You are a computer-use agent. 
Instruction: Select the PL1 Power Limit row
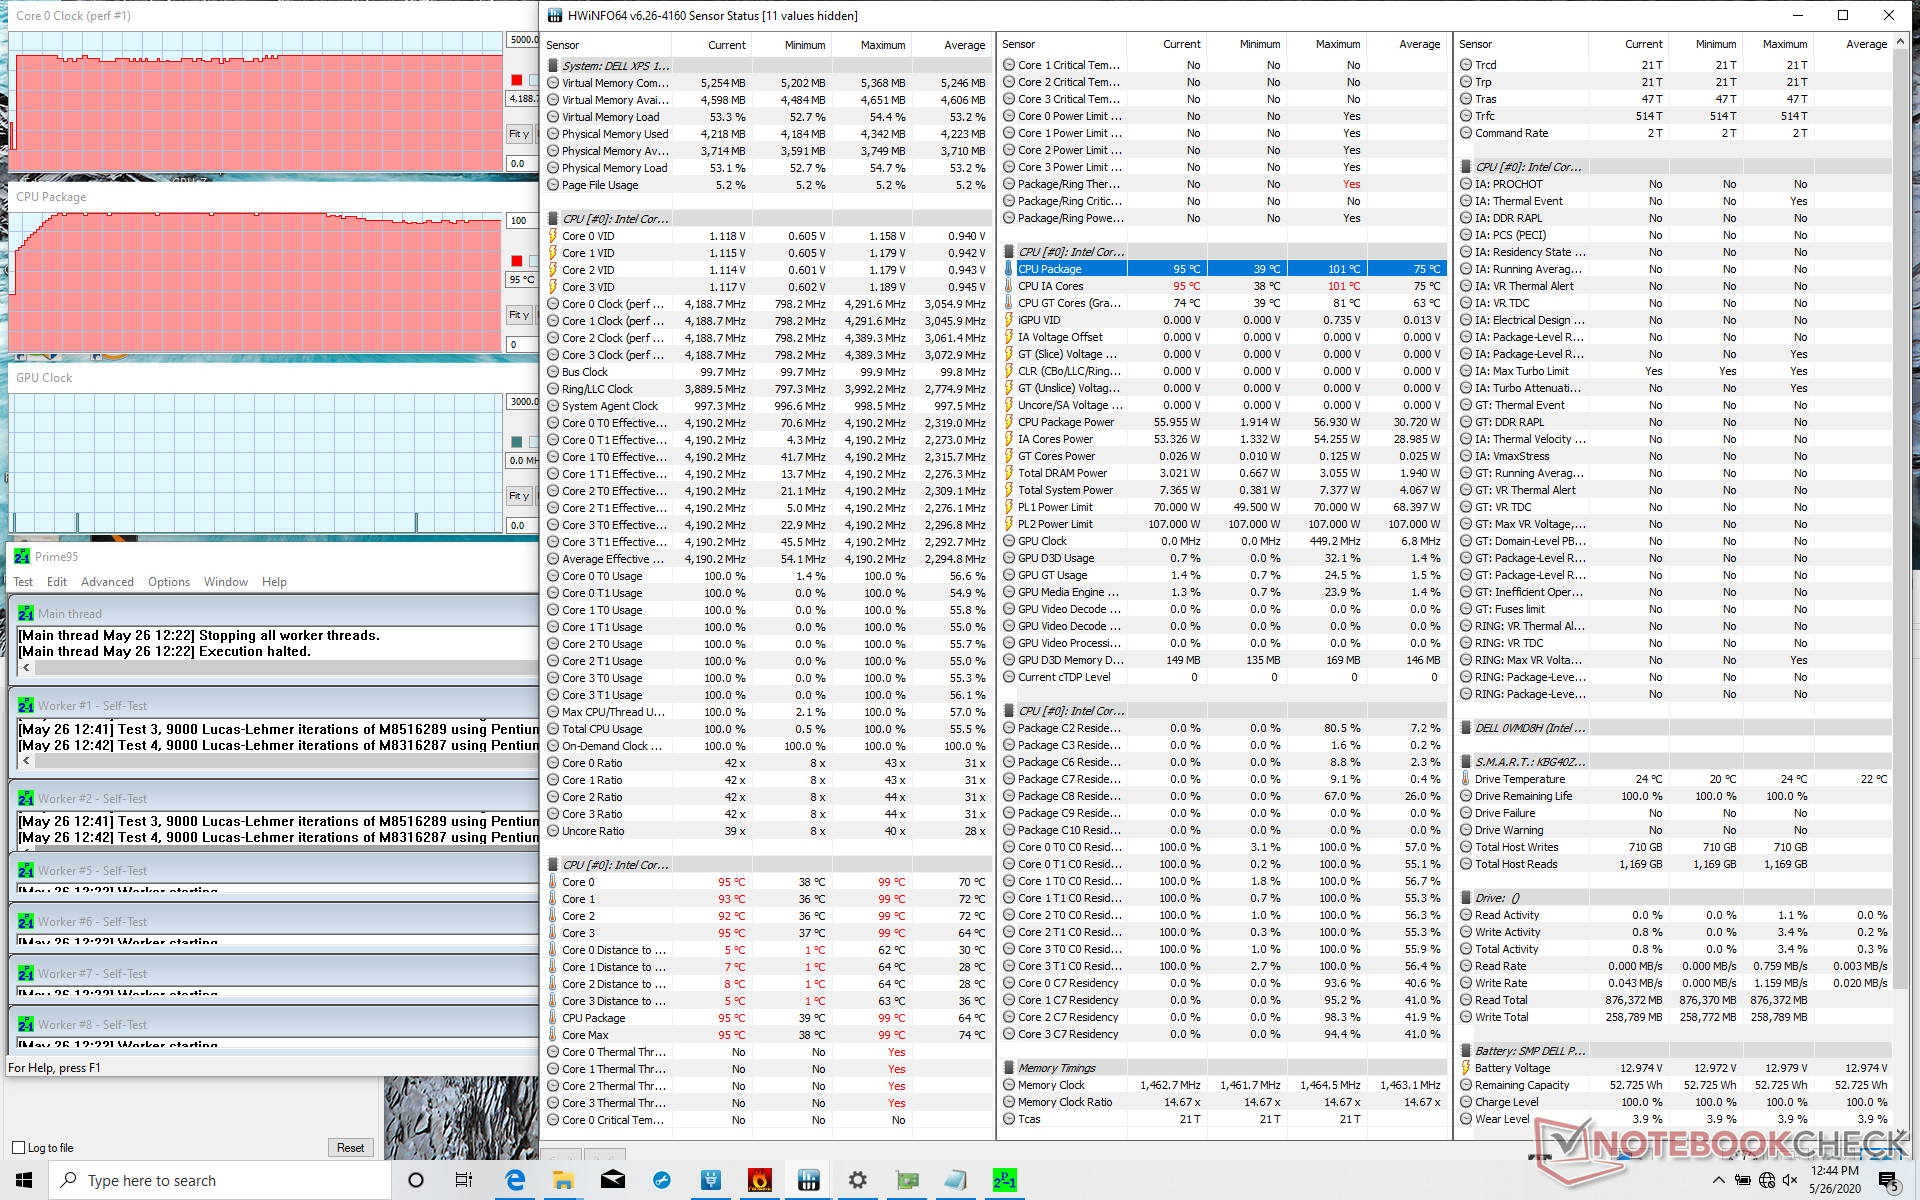point(1224,507)
